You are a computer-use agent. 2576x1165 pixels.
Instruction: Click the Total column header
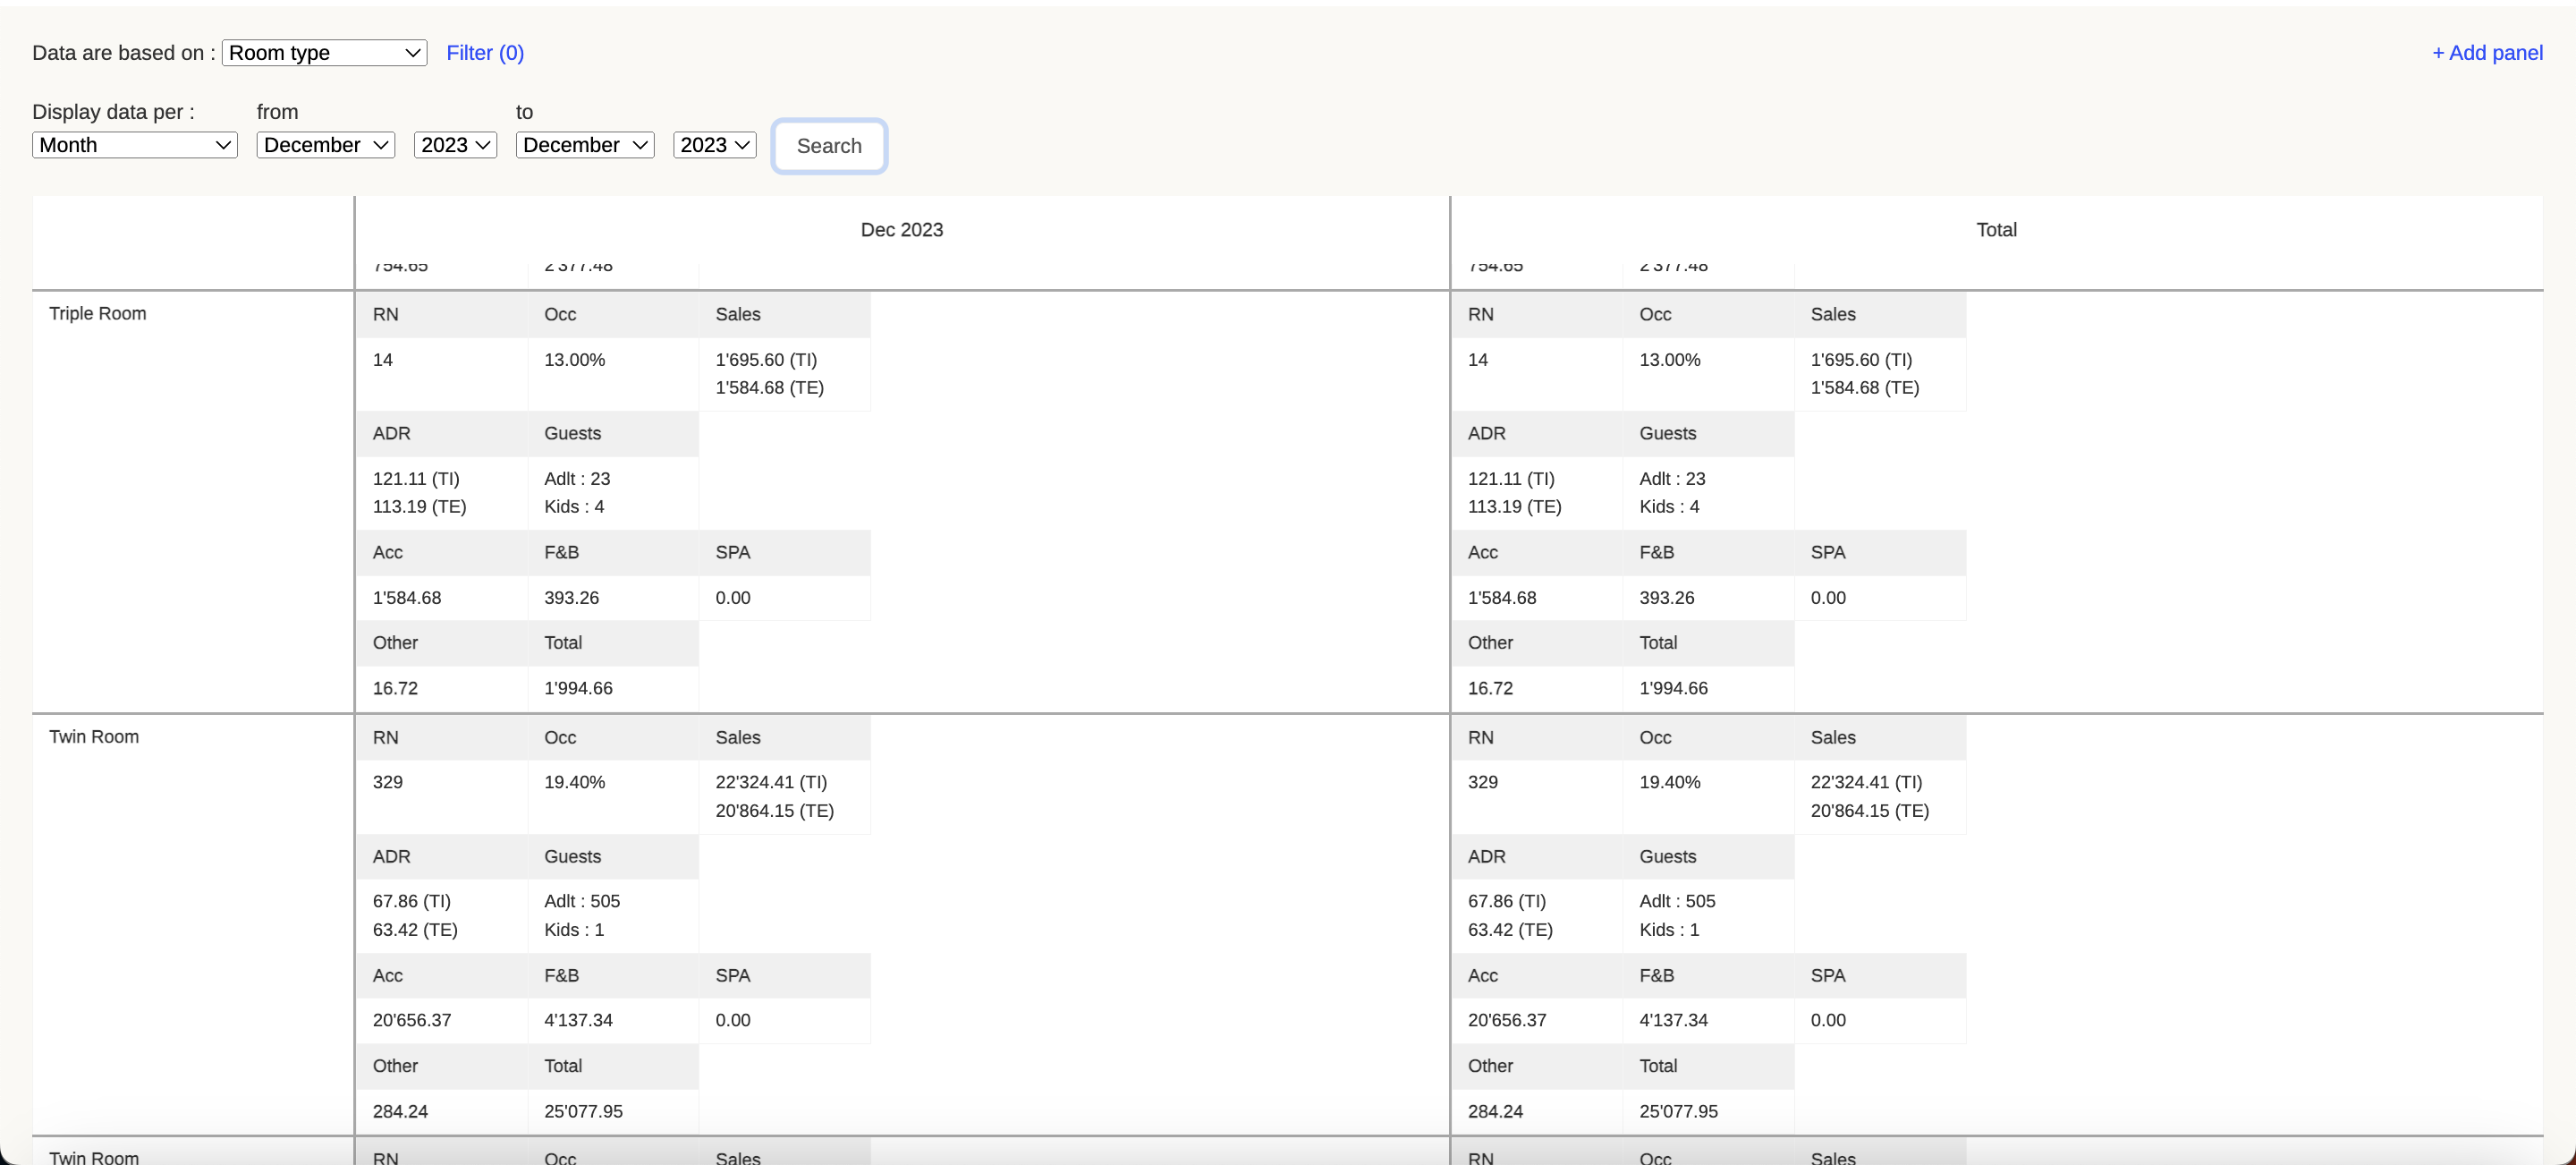coord(1995,230)
